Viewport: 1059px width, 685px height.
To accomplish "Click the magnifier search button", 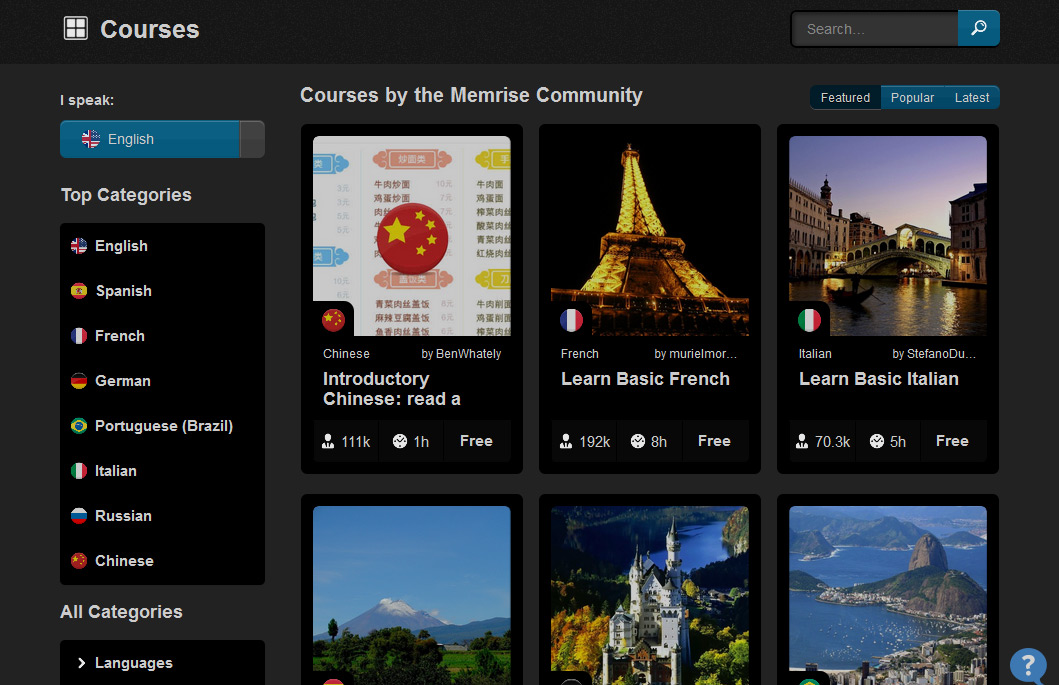I will pyautogui.click(x=979, y=28).
